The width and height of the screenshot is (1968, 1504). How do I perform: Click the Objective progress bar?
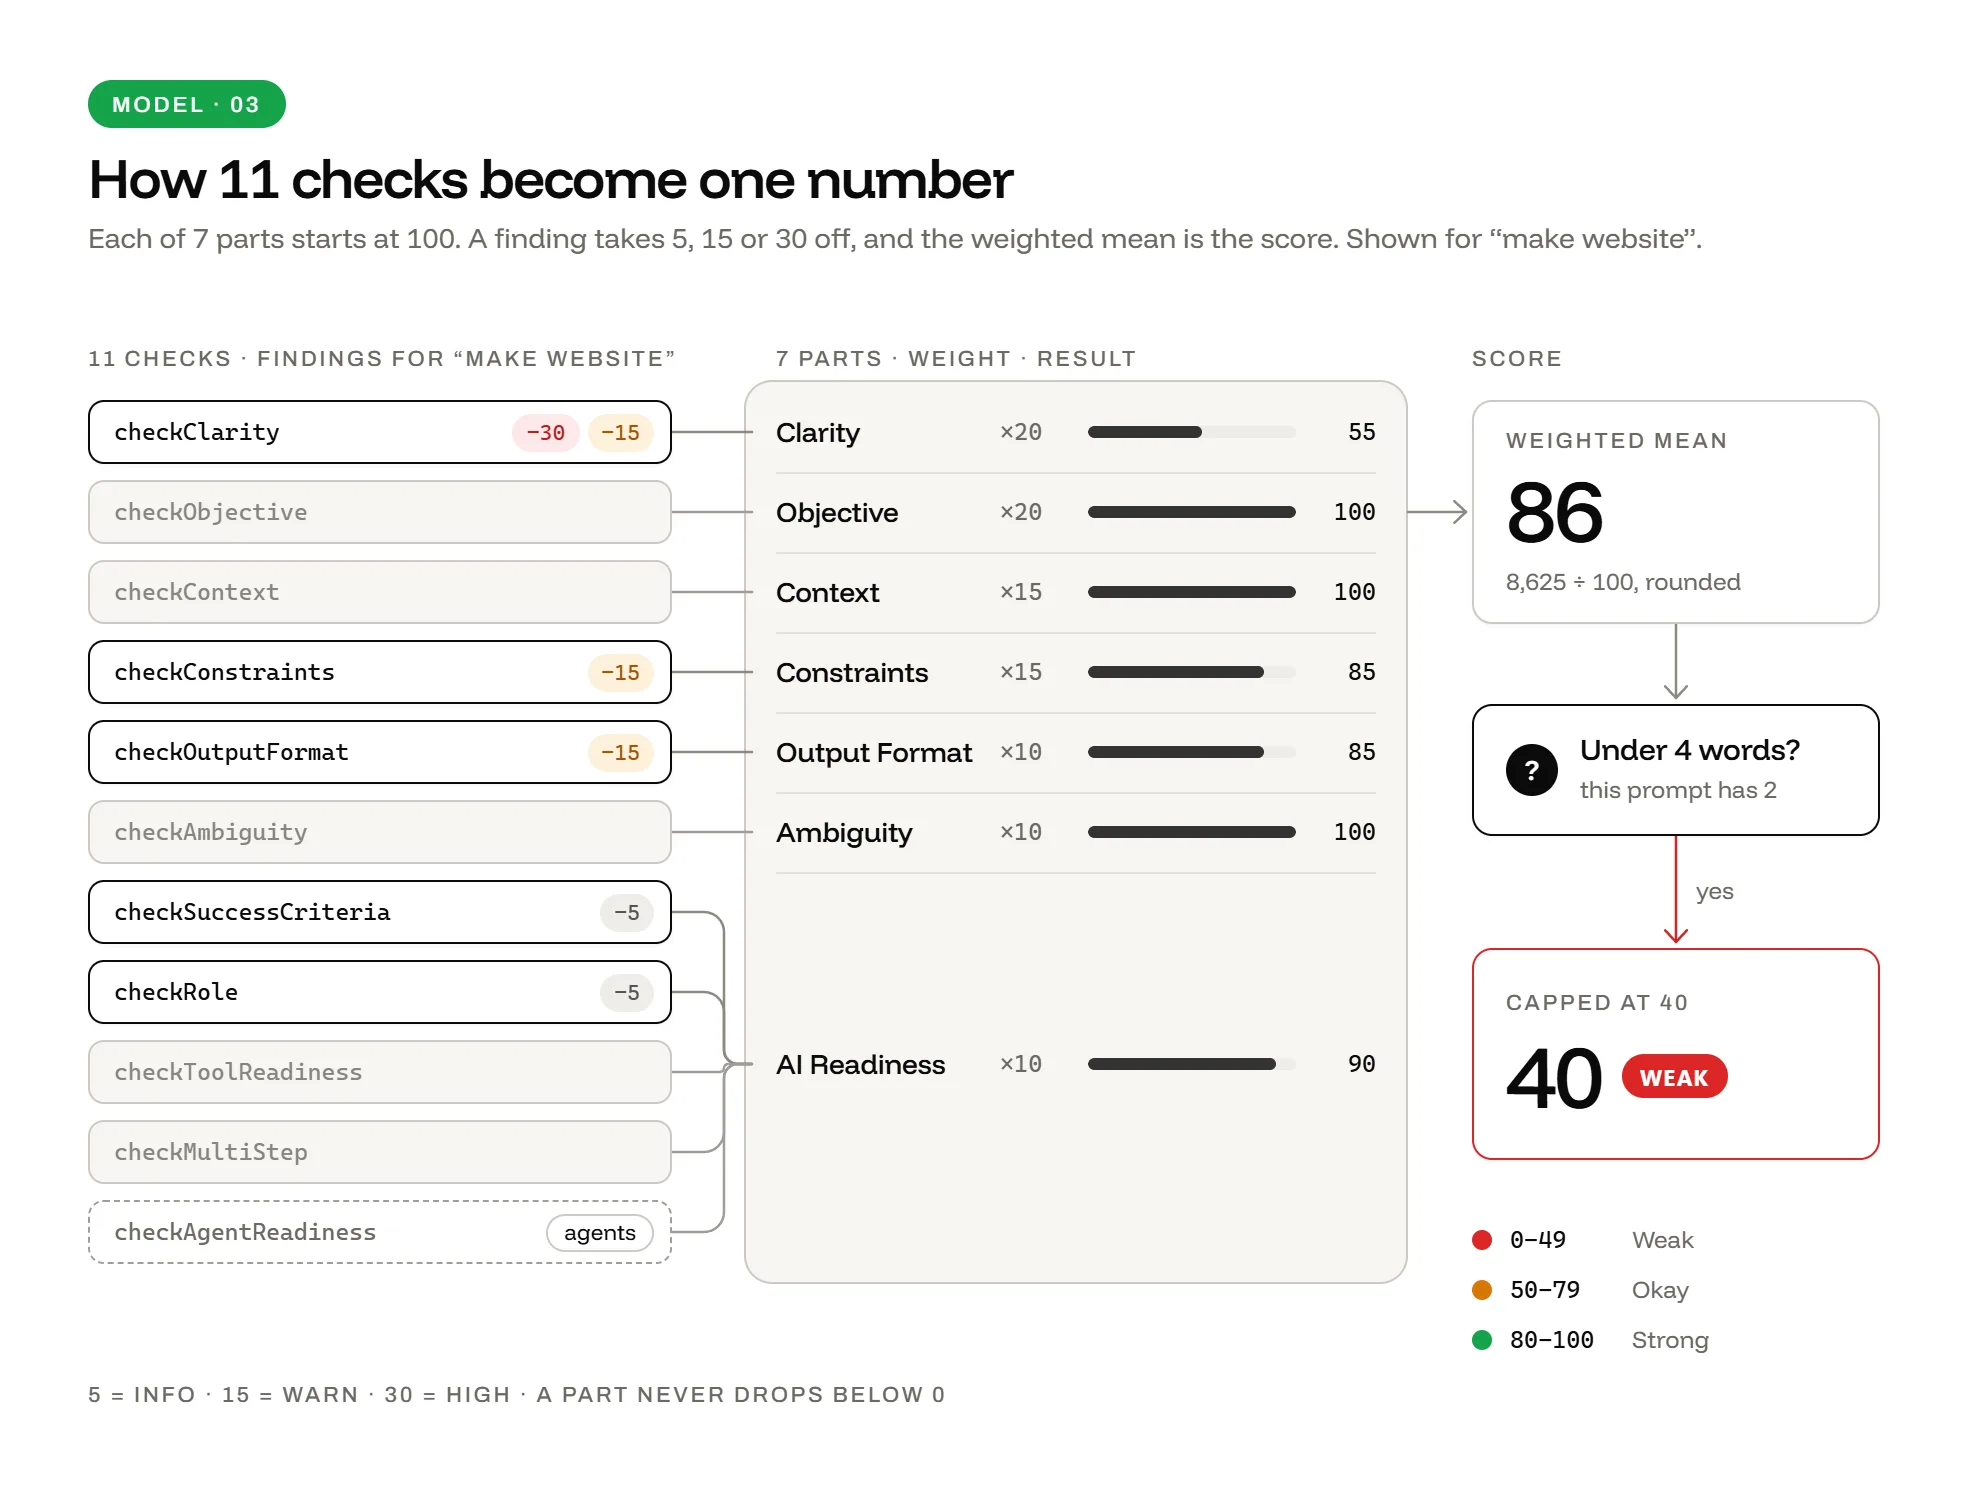tap(1192, 512)
